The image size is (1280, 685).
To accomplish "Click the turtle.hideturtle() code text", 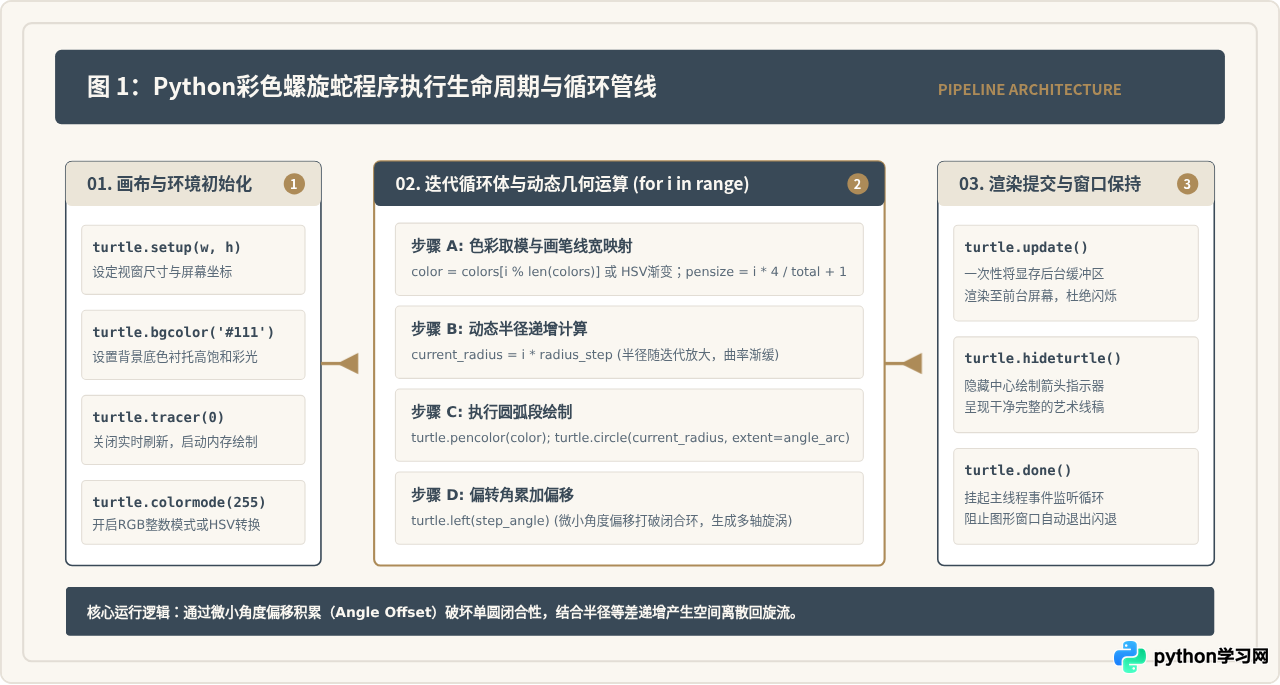I will click(x=1043, y=359).
